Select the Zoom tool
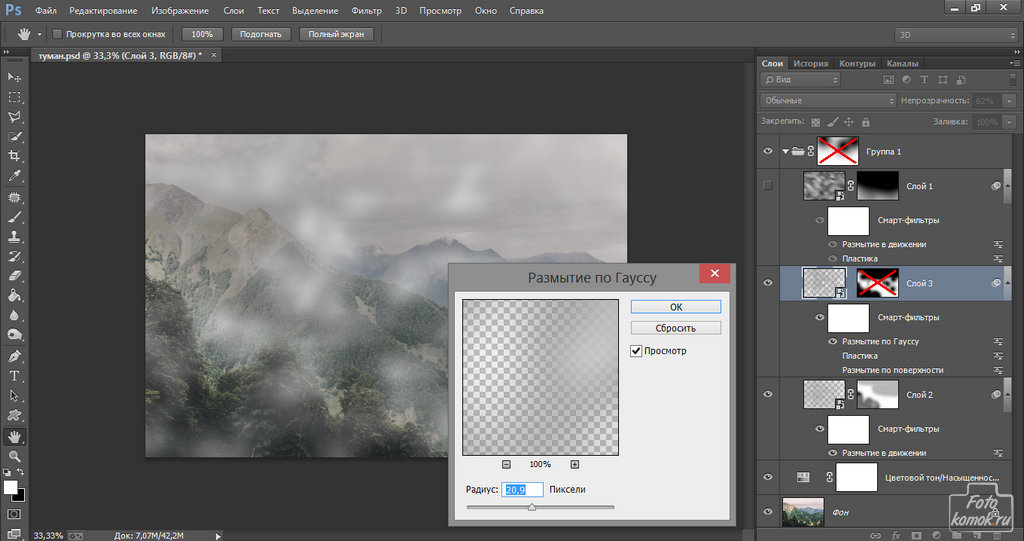Screen dimensions: 1024x541 point(15,456)
